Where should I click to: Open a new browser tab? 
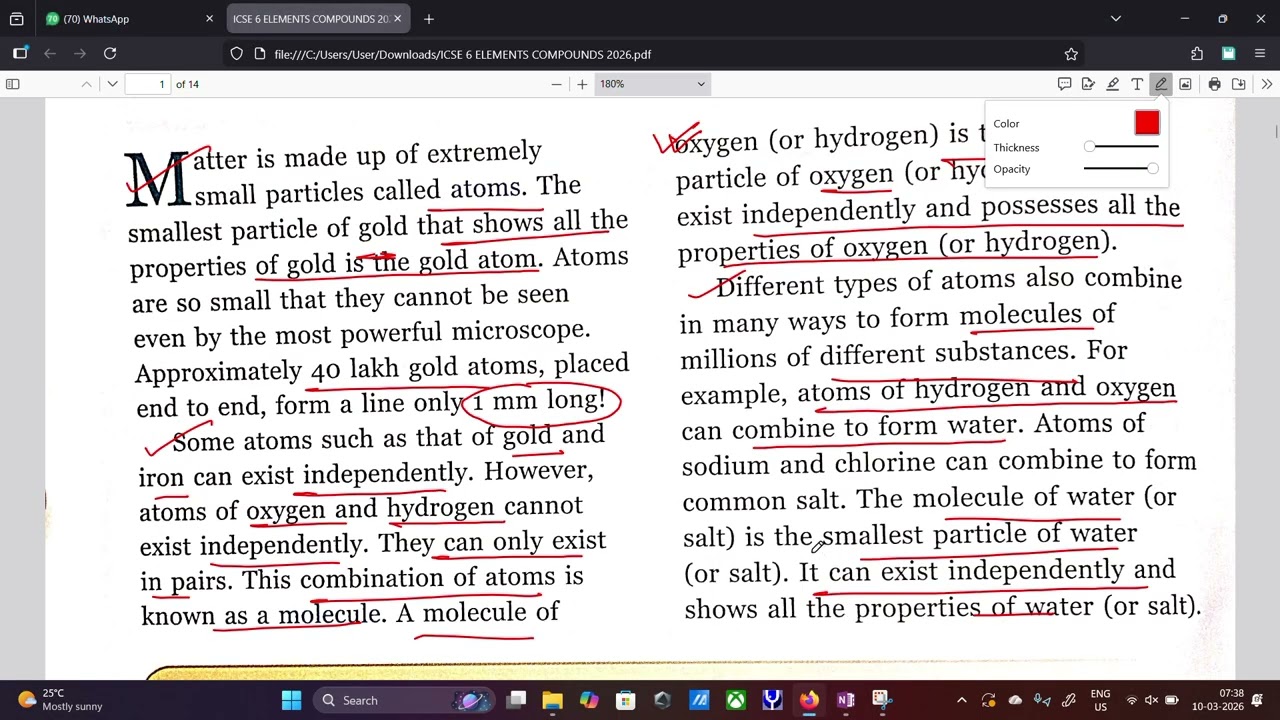[428, 19]
